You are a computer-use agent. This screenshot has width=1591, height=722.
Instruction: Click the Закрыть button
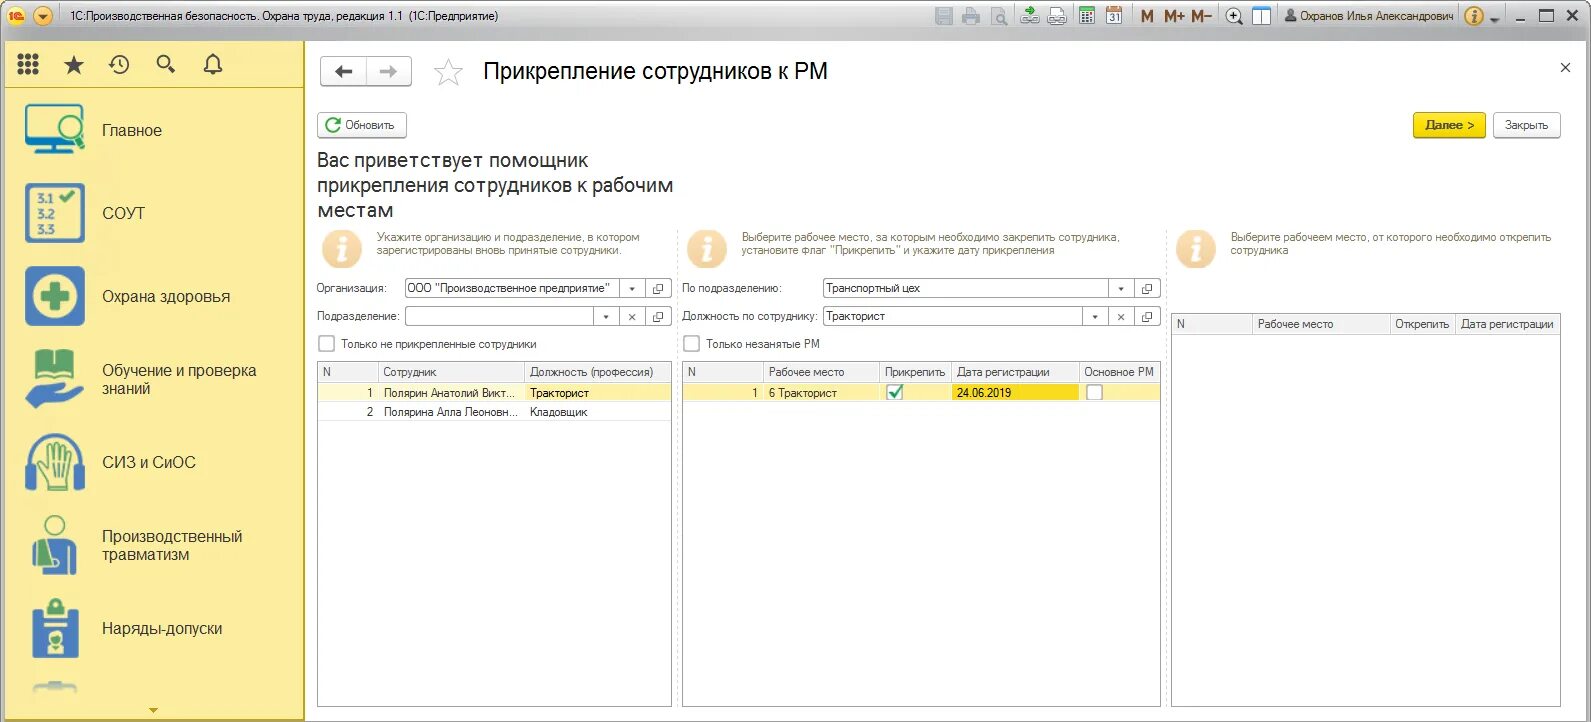tap(1526, 125)
